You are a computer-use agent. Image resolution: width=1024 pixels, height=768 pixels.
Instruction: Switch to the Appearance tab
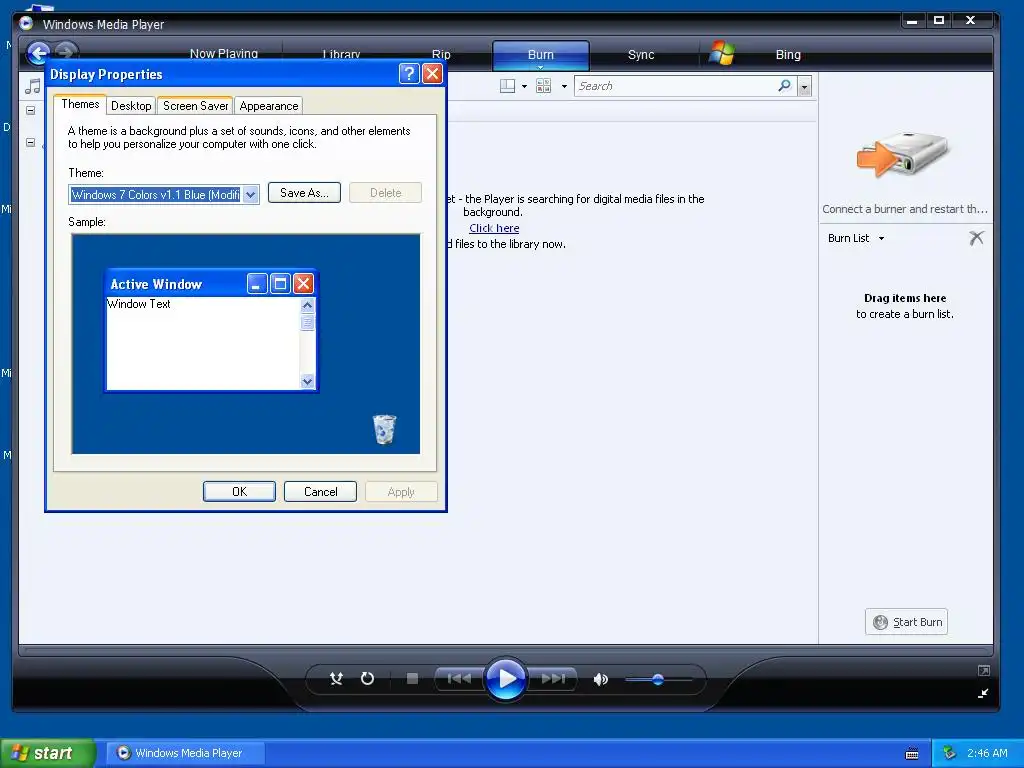(x=268, y=106)
